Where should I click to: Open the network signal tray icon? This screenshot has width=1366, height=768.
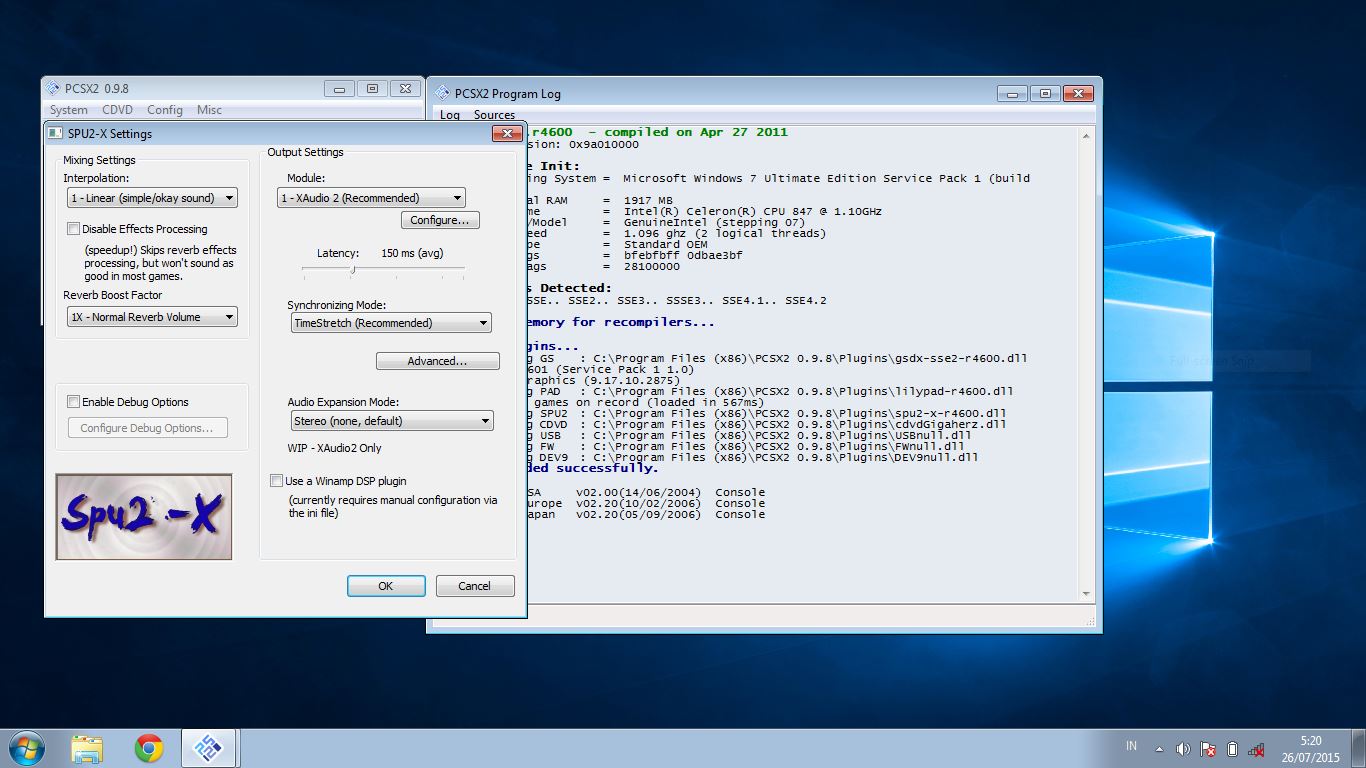click(x=1257, y=749)
